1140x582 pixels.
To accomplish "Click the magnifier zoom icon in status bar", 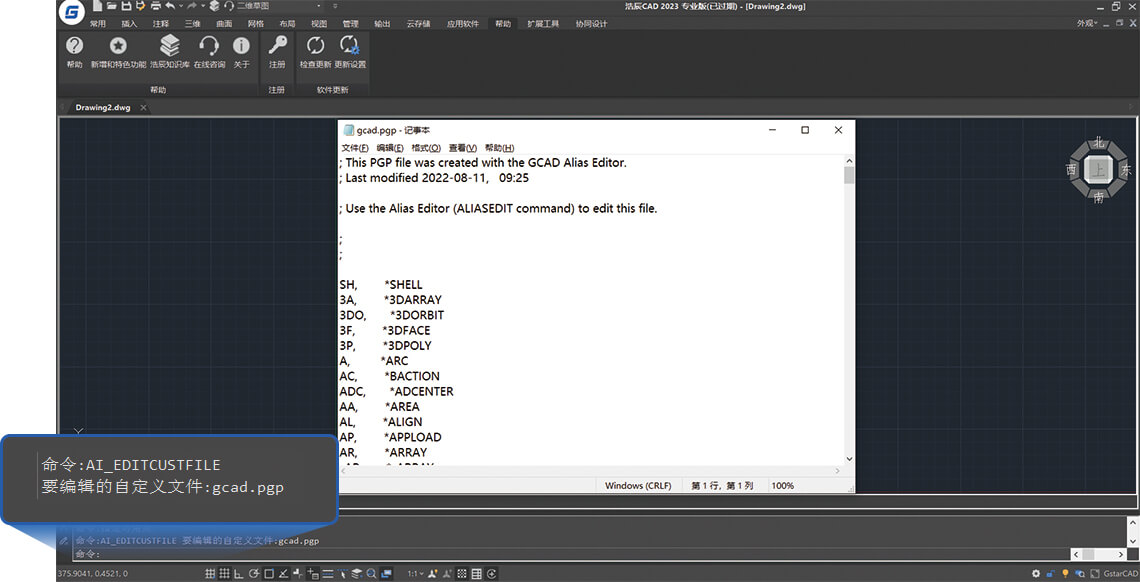I will point(371,573).
